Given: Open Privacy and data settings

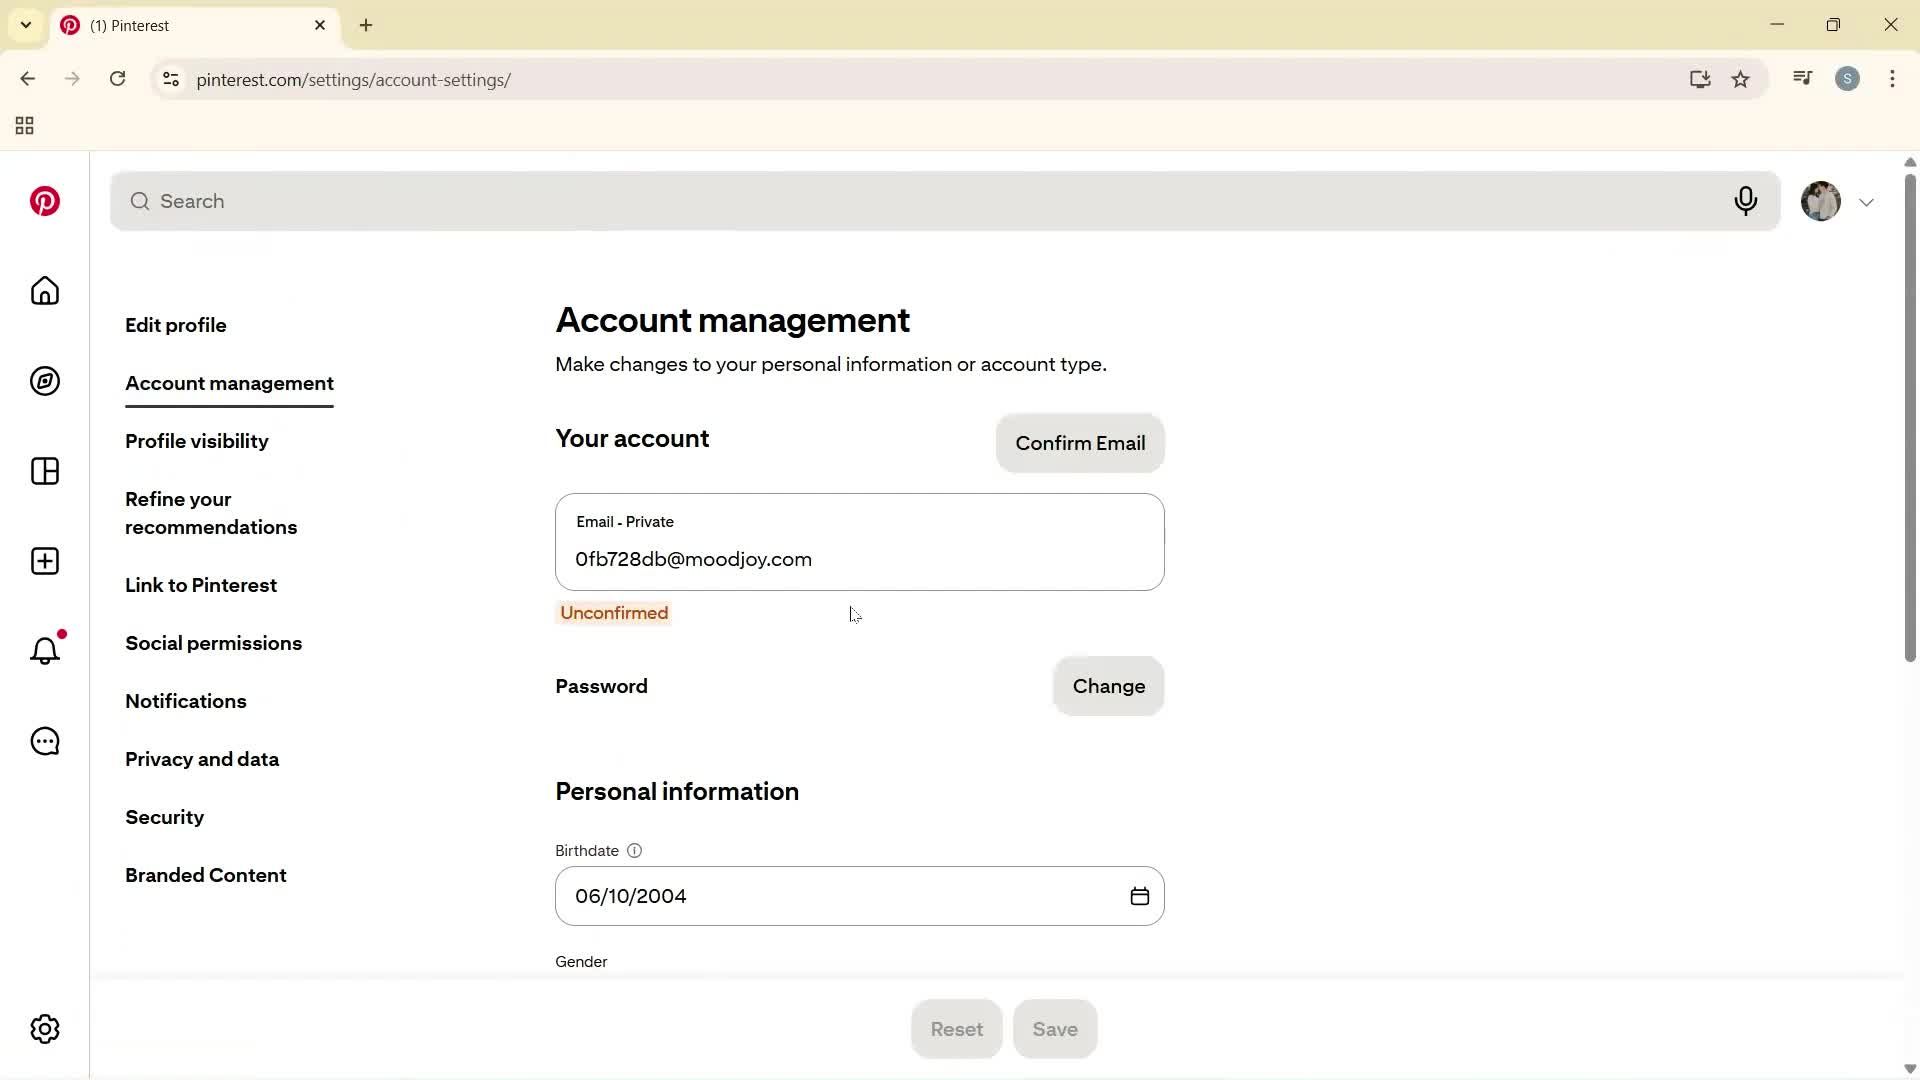Looking at the screenshot, I should point(201,759).
